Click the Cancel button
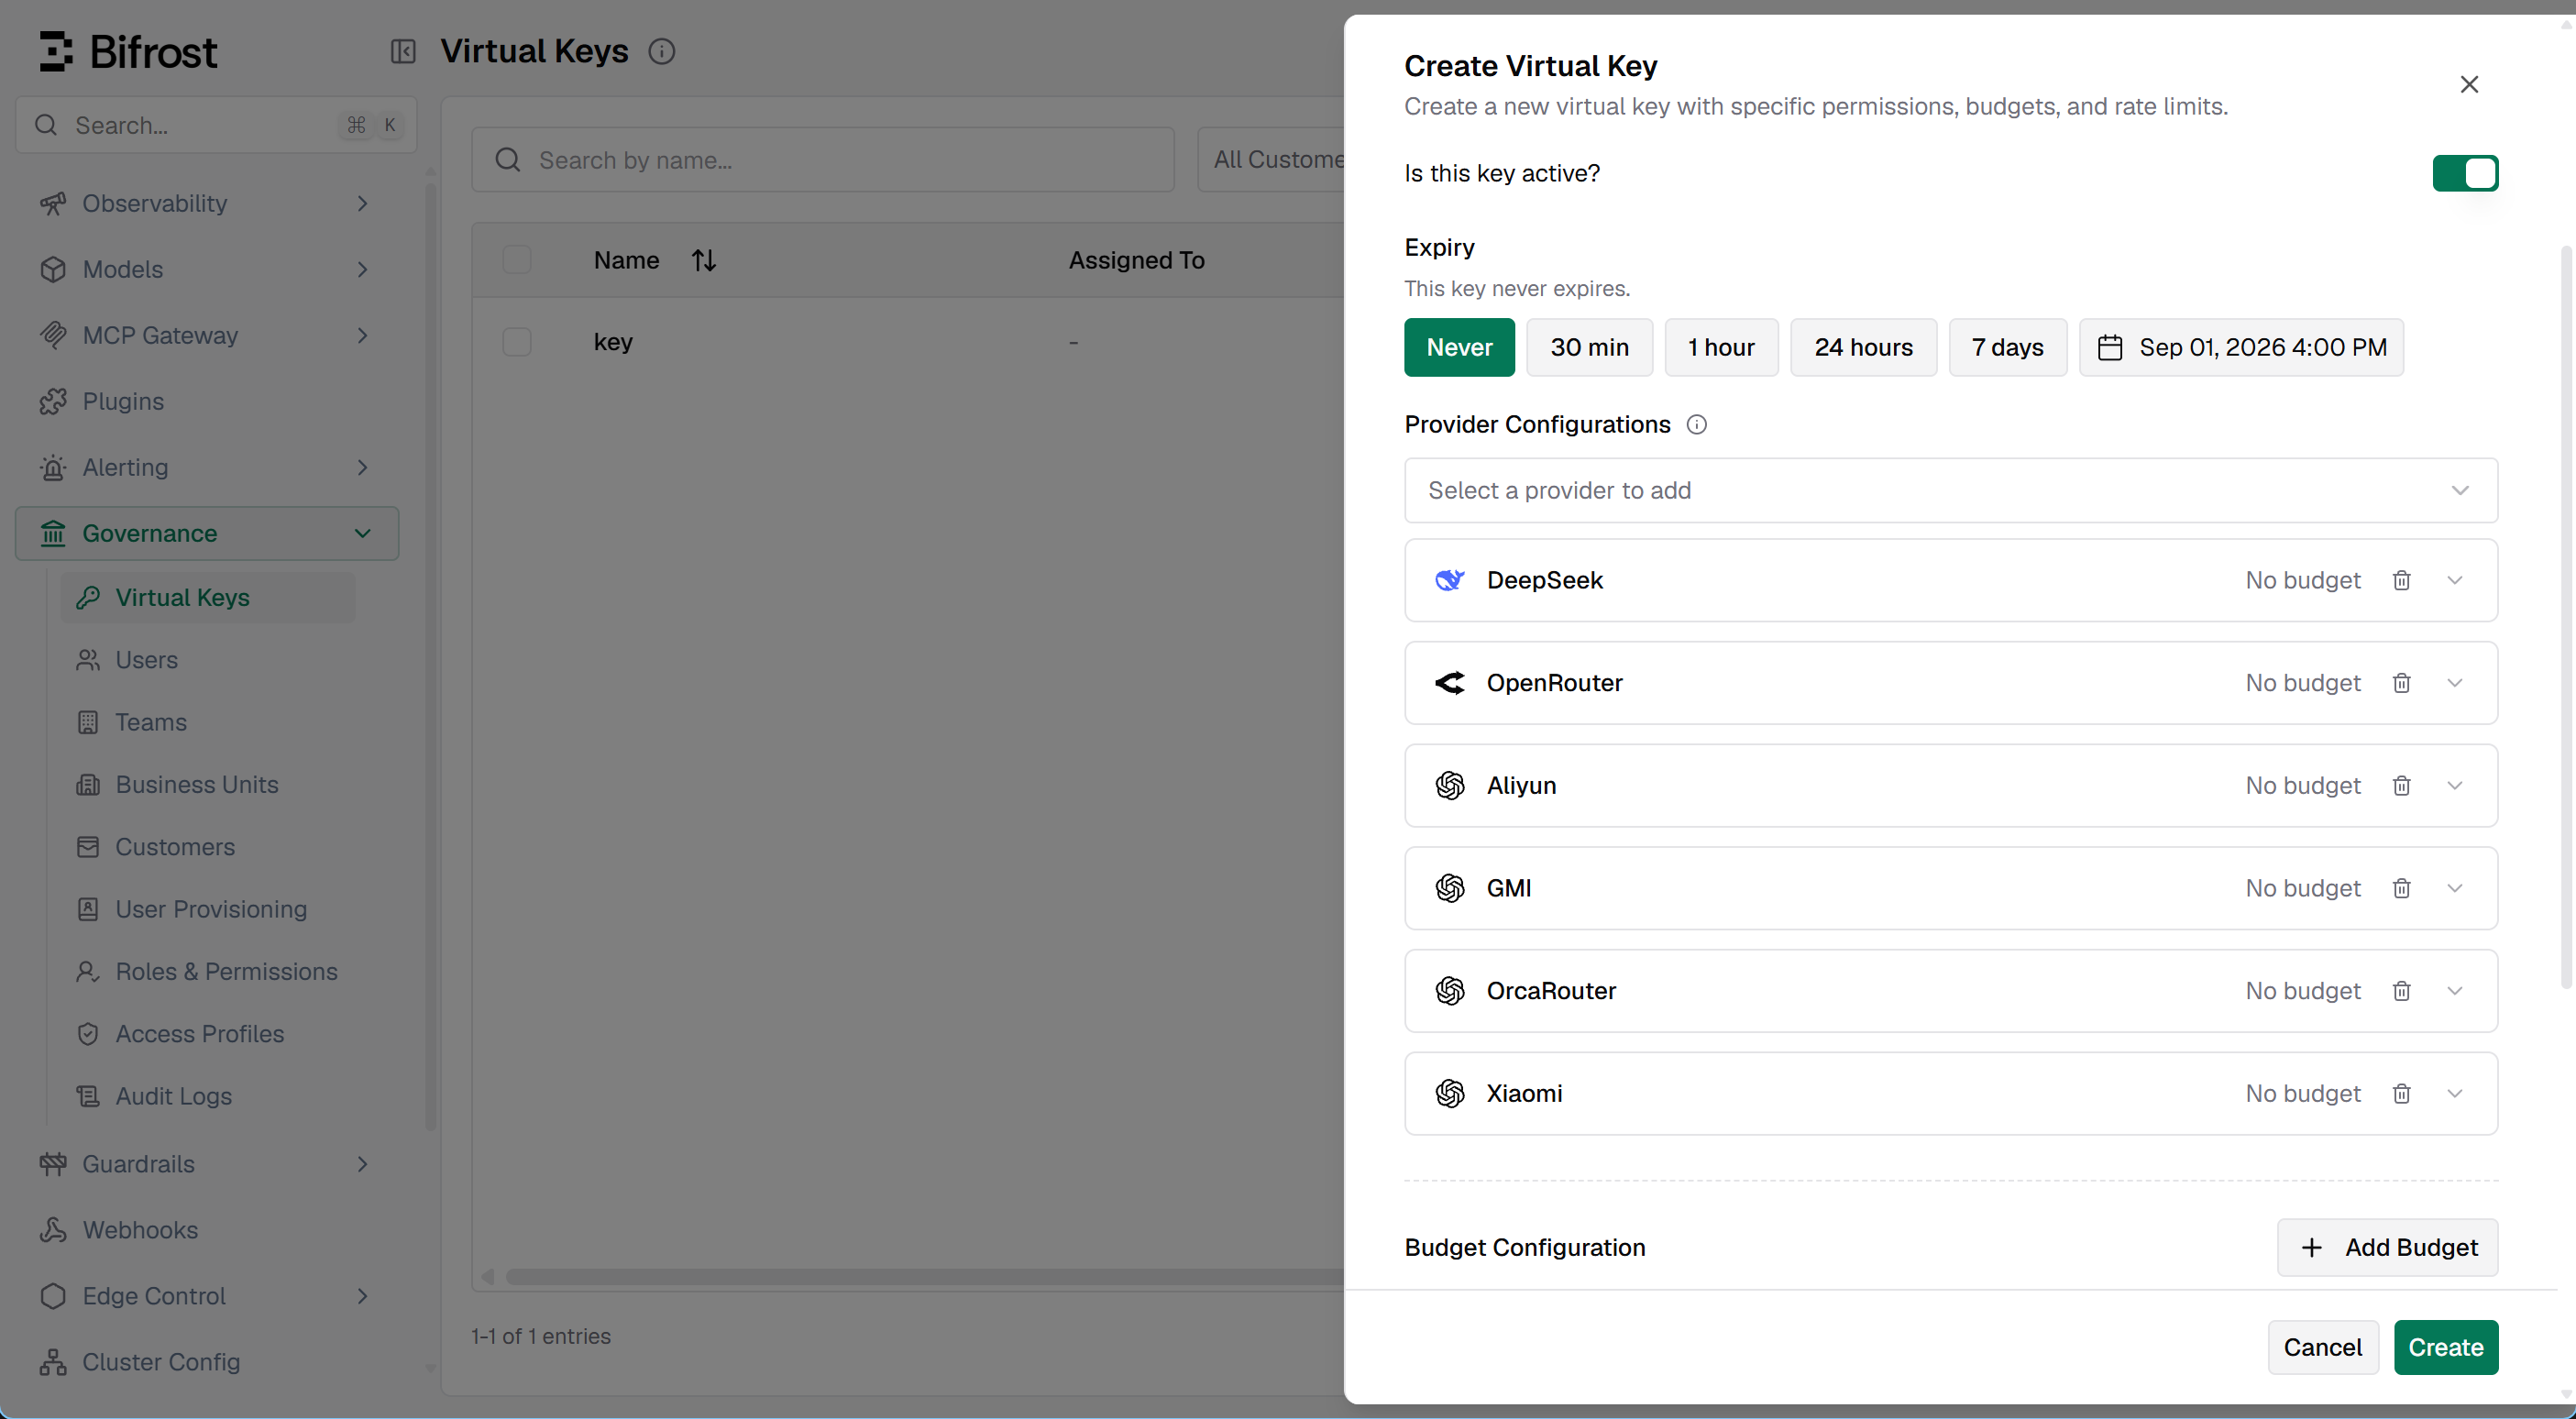 pyautogui.click(x=2322, y=1348)
